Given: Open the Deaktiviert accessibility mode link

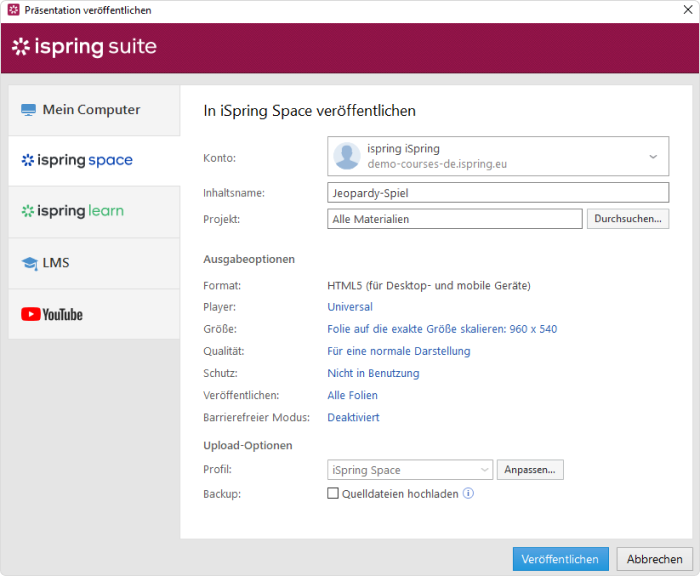Looking at the screenshot, I should 353,418.
